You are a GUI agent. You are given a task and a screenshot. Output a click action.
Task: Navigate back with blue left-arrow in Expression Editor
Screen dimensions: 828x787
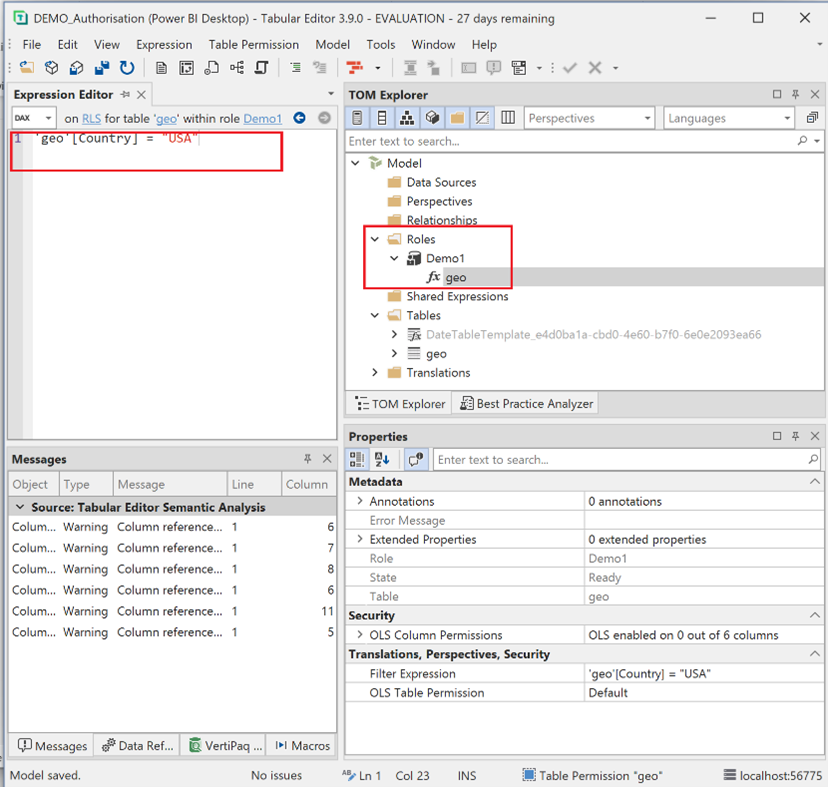299,118
